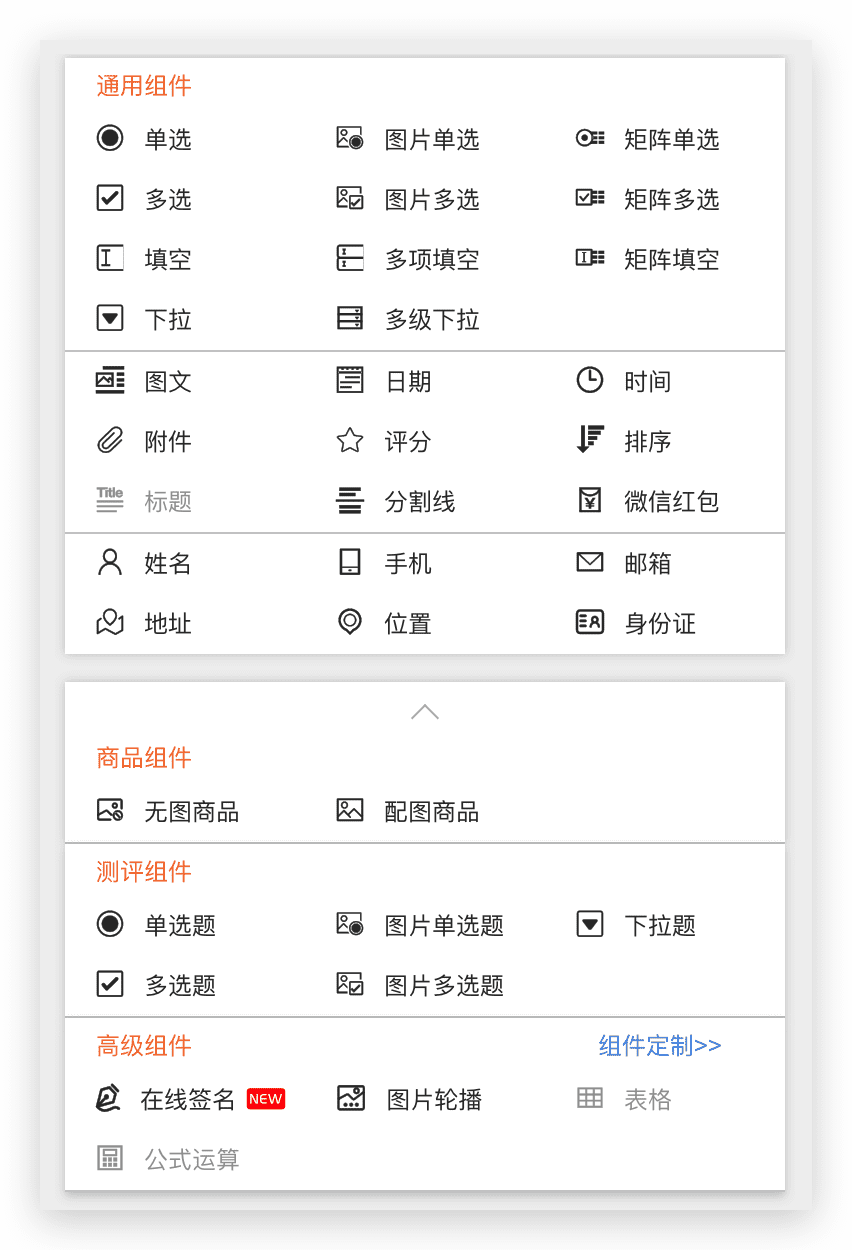Click the 多选 checkbox icon in 通用组件
This screenshot has height=1250, width=852.
click(x=110, y=198)
